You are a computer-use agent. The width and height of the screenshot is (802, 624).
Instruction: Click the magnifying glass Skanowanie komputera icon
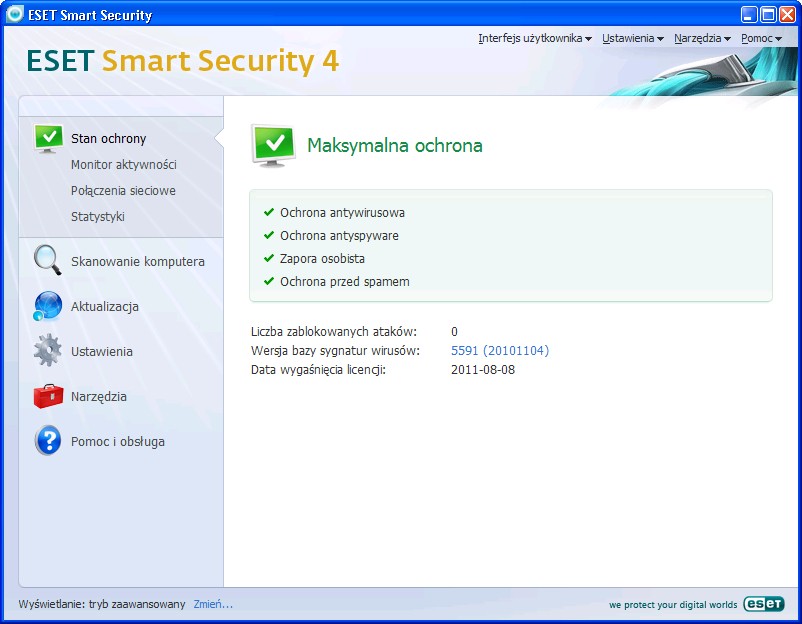(48, 260)
